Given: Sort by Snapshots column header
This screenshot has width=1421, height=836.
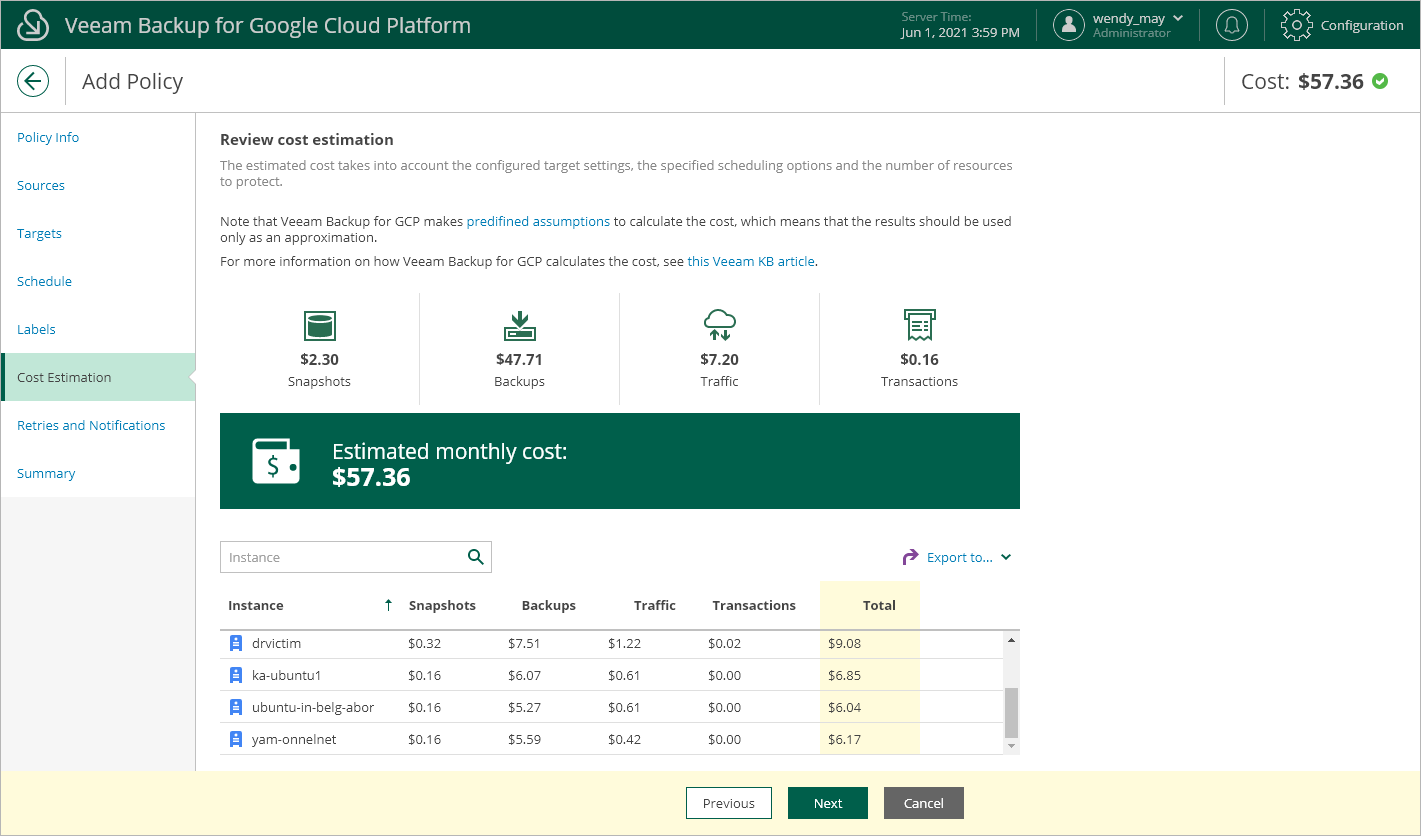Looking at the screenshot, I should pos(442,605).
